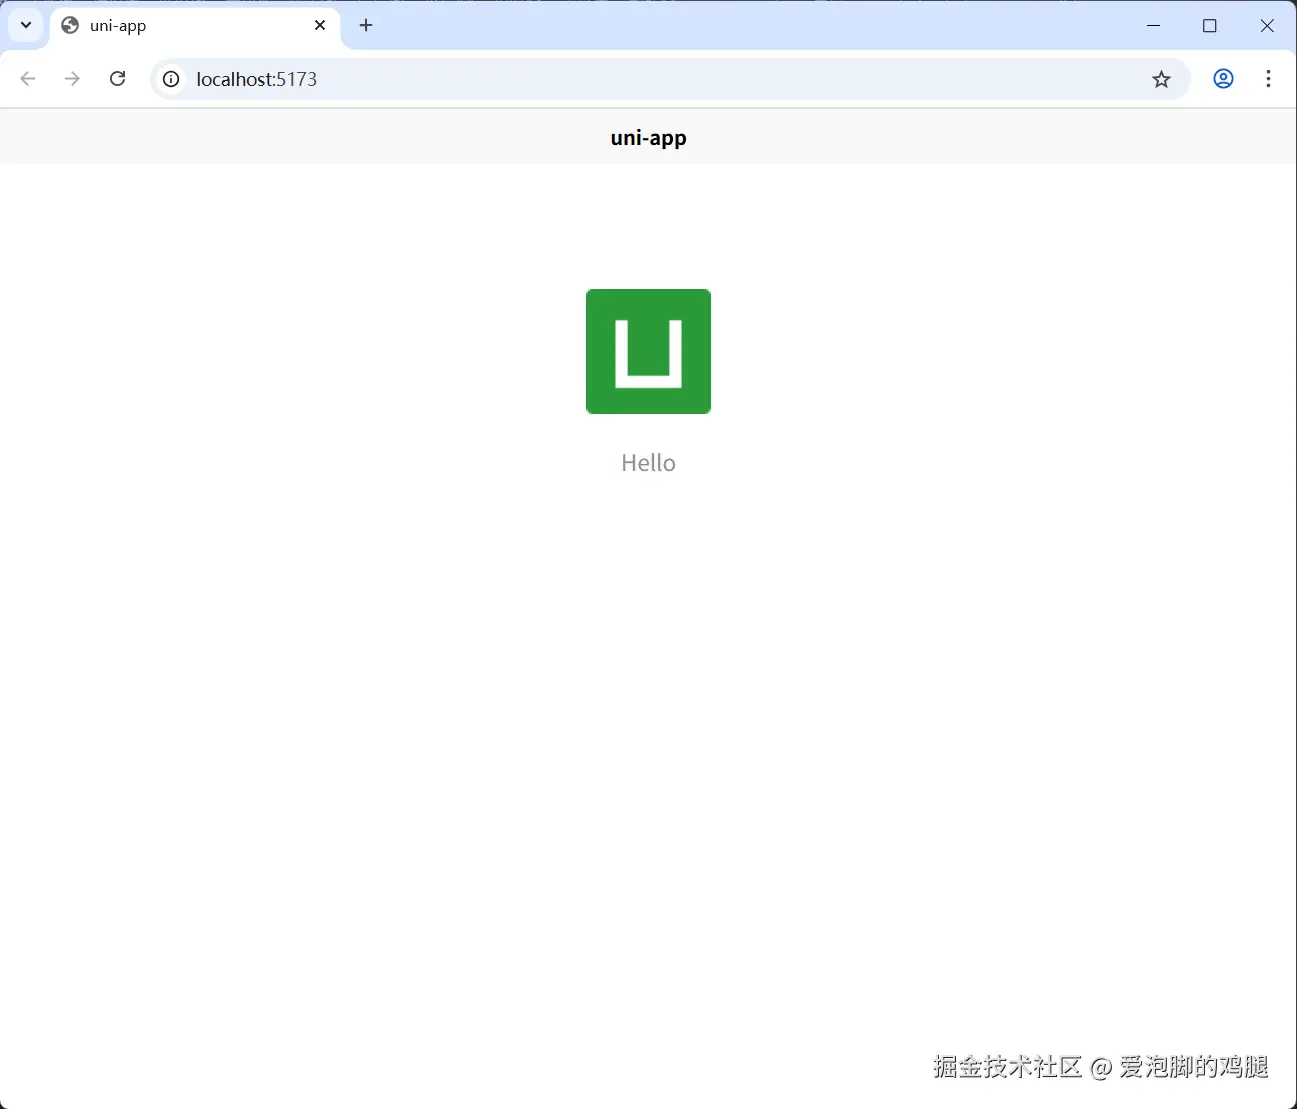The width and height of the screenshot is (1297, 1109).
Task: Close the uni-app tab
Action: coord(320,25)
